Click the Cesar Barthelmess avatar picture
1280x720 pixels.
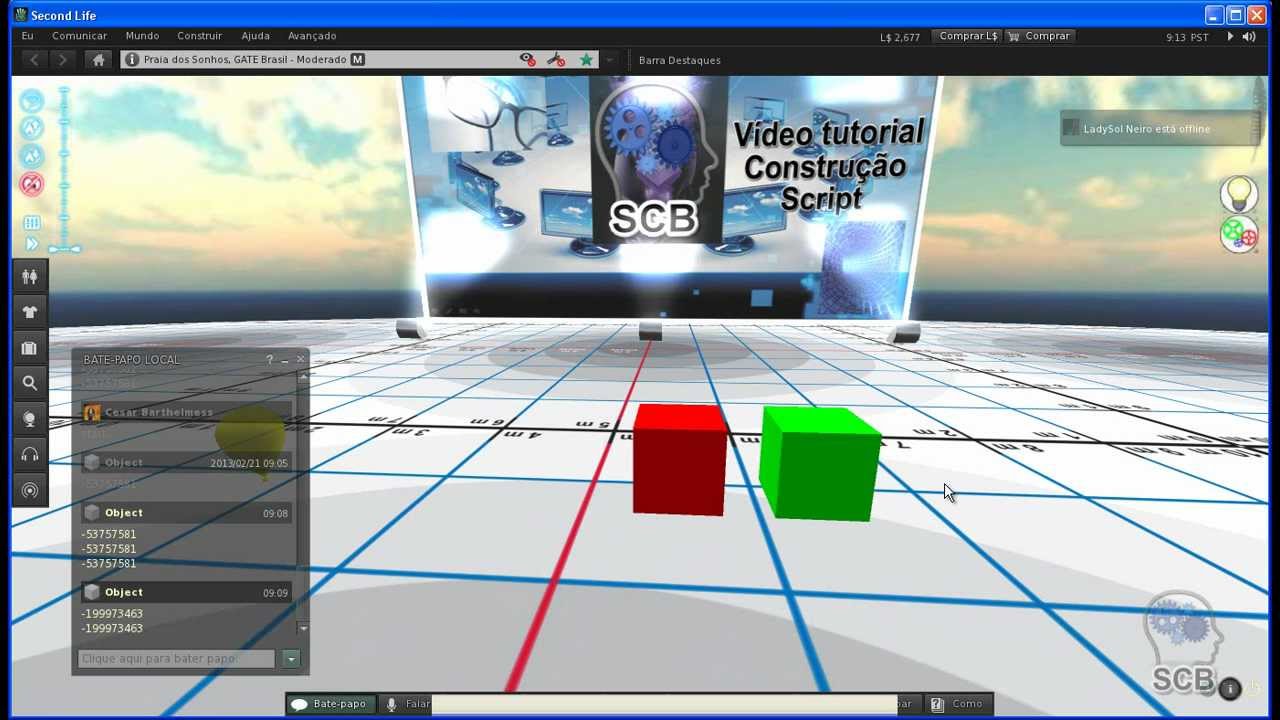[92, 412]
